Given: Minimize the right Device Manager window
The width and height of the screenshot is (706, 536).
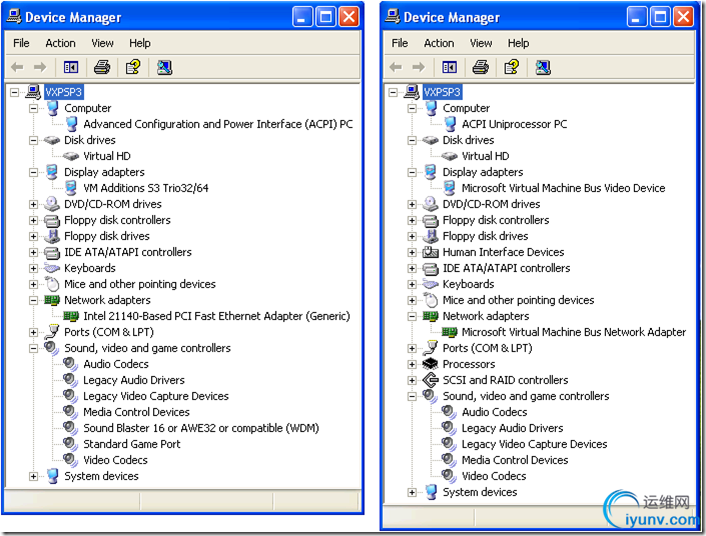Looking at the screenshot, I should pos(637,17).
